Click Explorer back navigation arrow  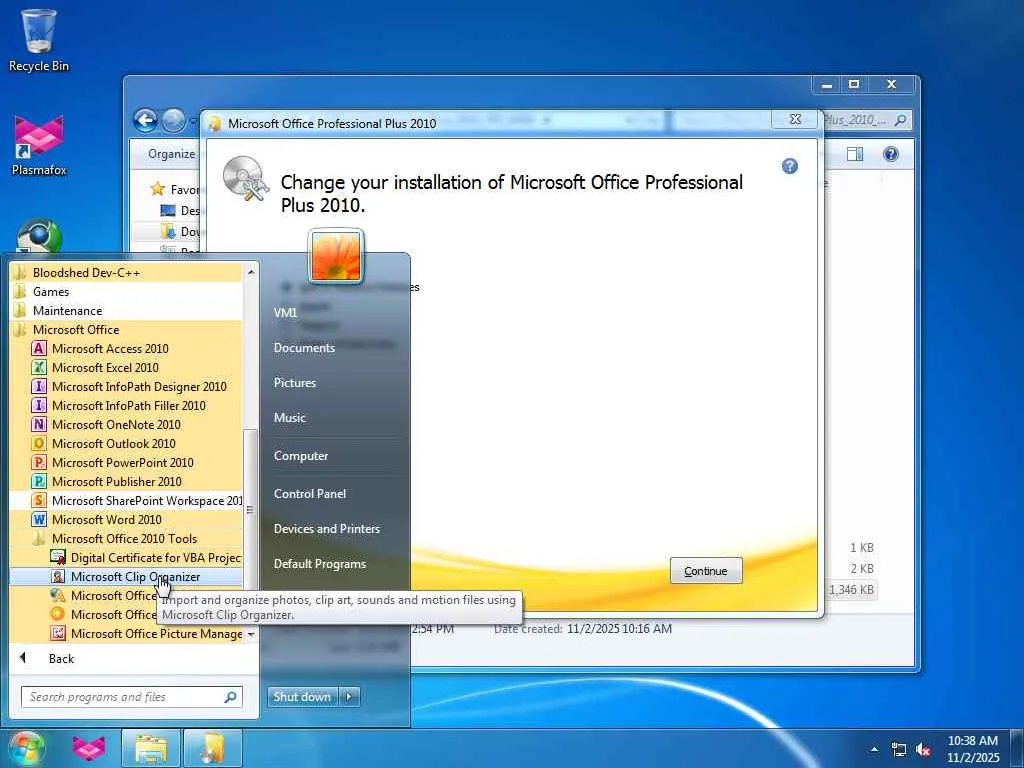[x=145, y=120]
